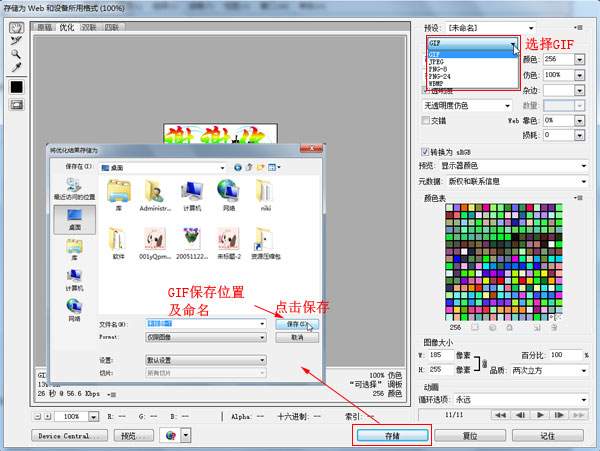
Task: Open the 仿色 100% dropdown arrow
Action: pyautogui.click(x=579, y=75)
